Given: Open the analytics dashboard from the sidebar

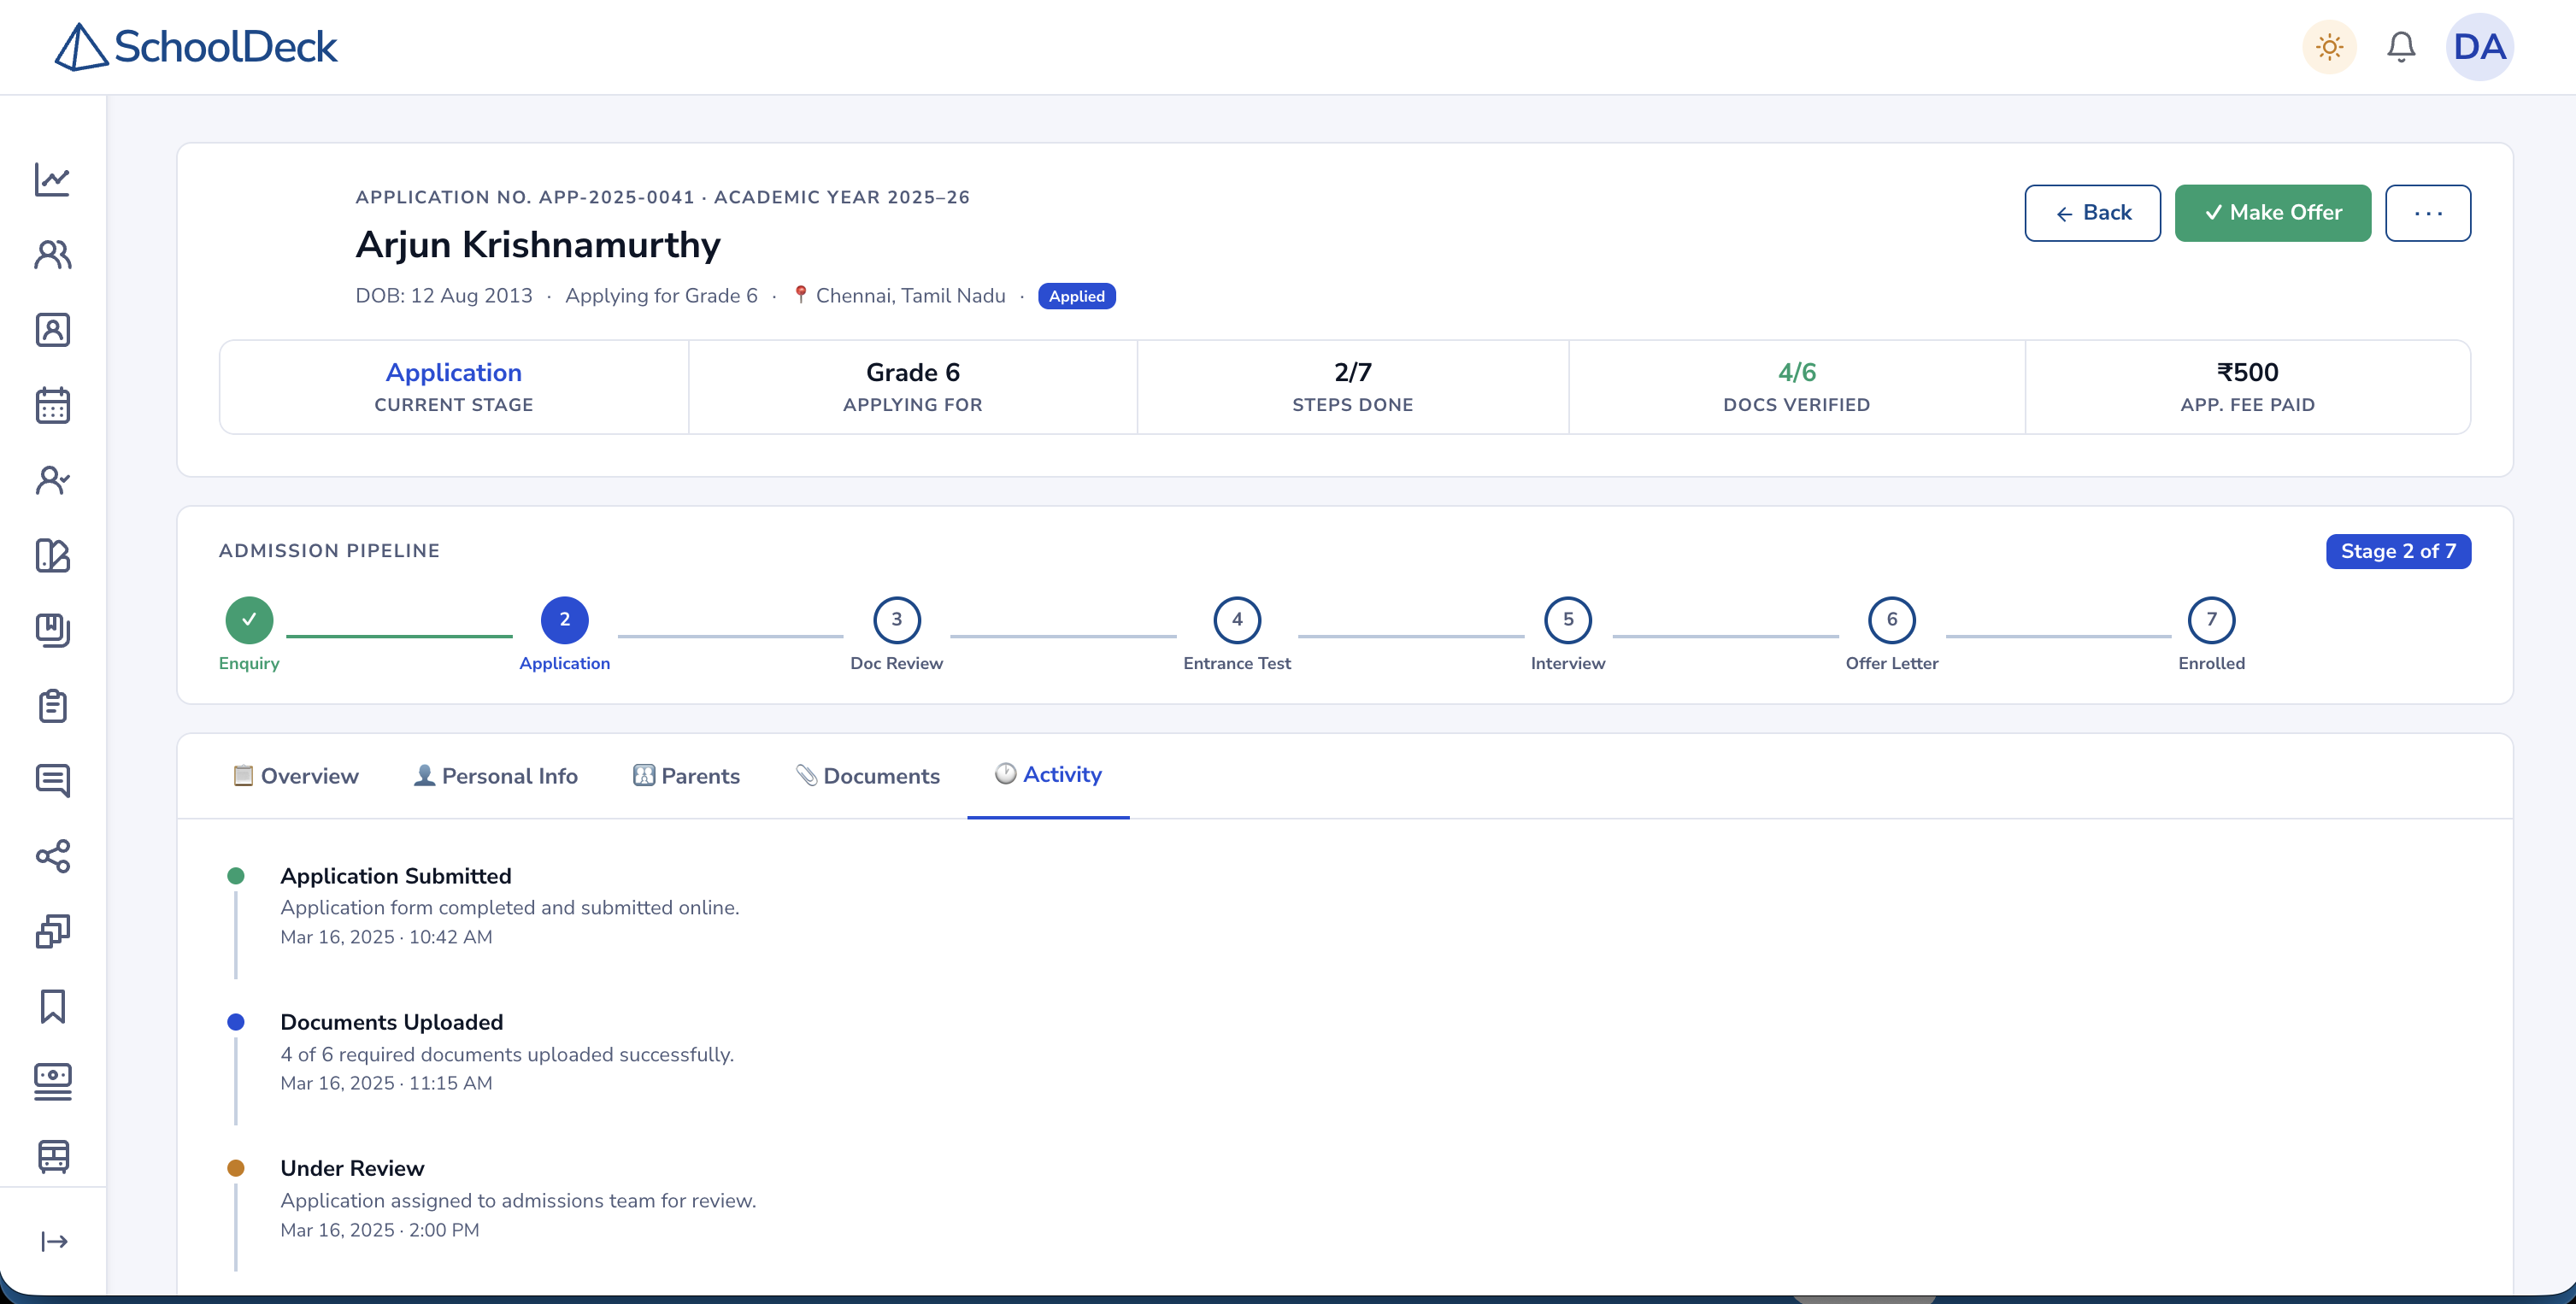Looking at the screenshot, I should (x=53, y=180).
